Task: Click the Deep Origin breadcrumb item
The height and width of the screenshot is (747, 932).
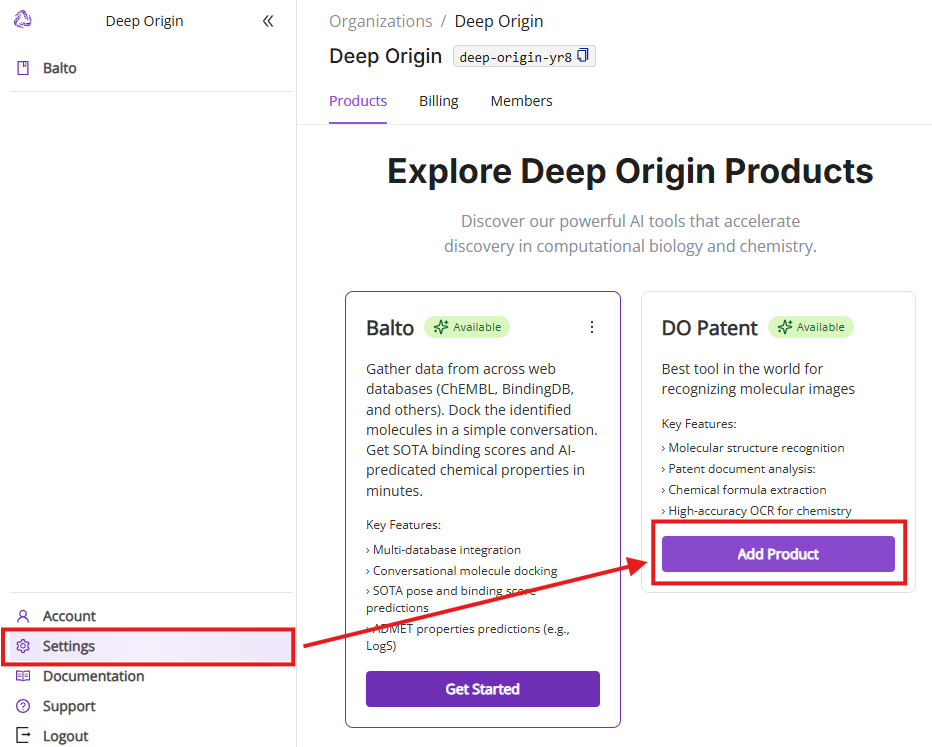Action: click(499, 21)
